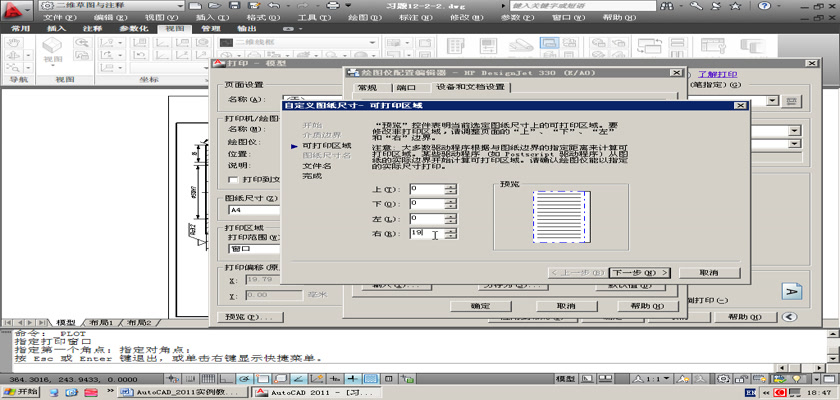Open the plot range 窗口 dropdown
840x400 pixels.
(255, 249)
